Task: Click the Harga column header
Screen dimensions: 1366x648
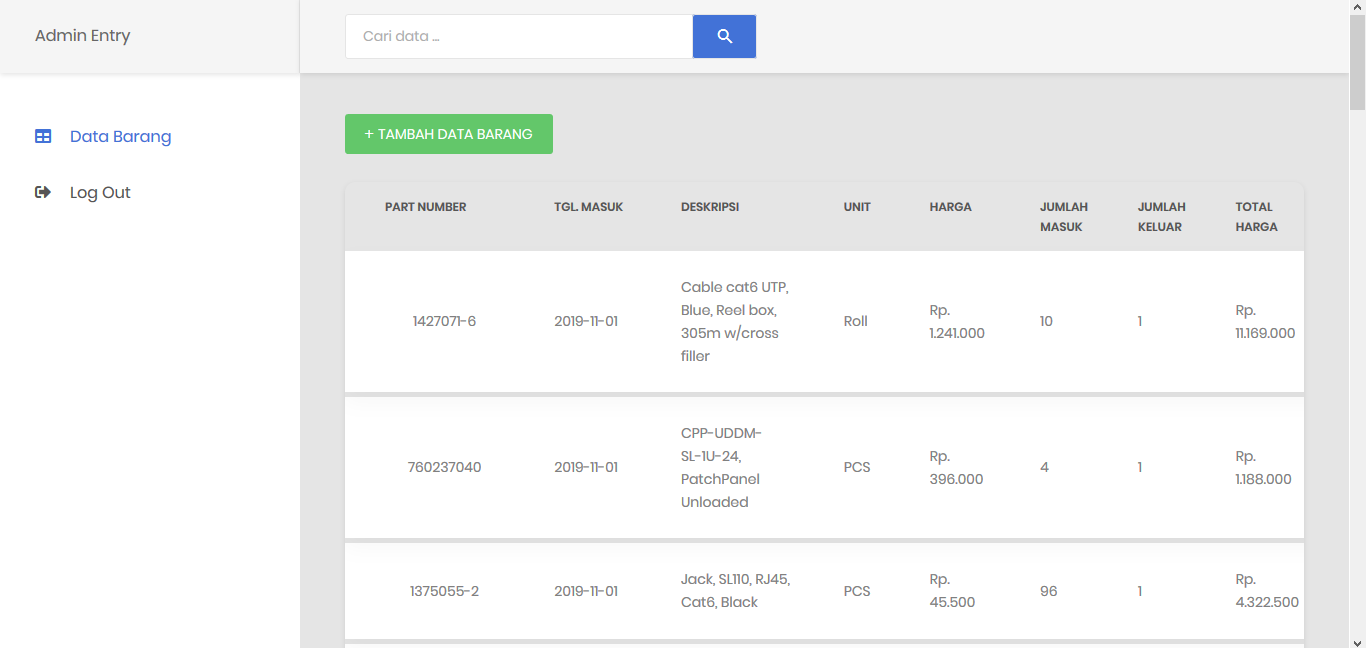Action: pyautogui.click(x=950, y=207)
